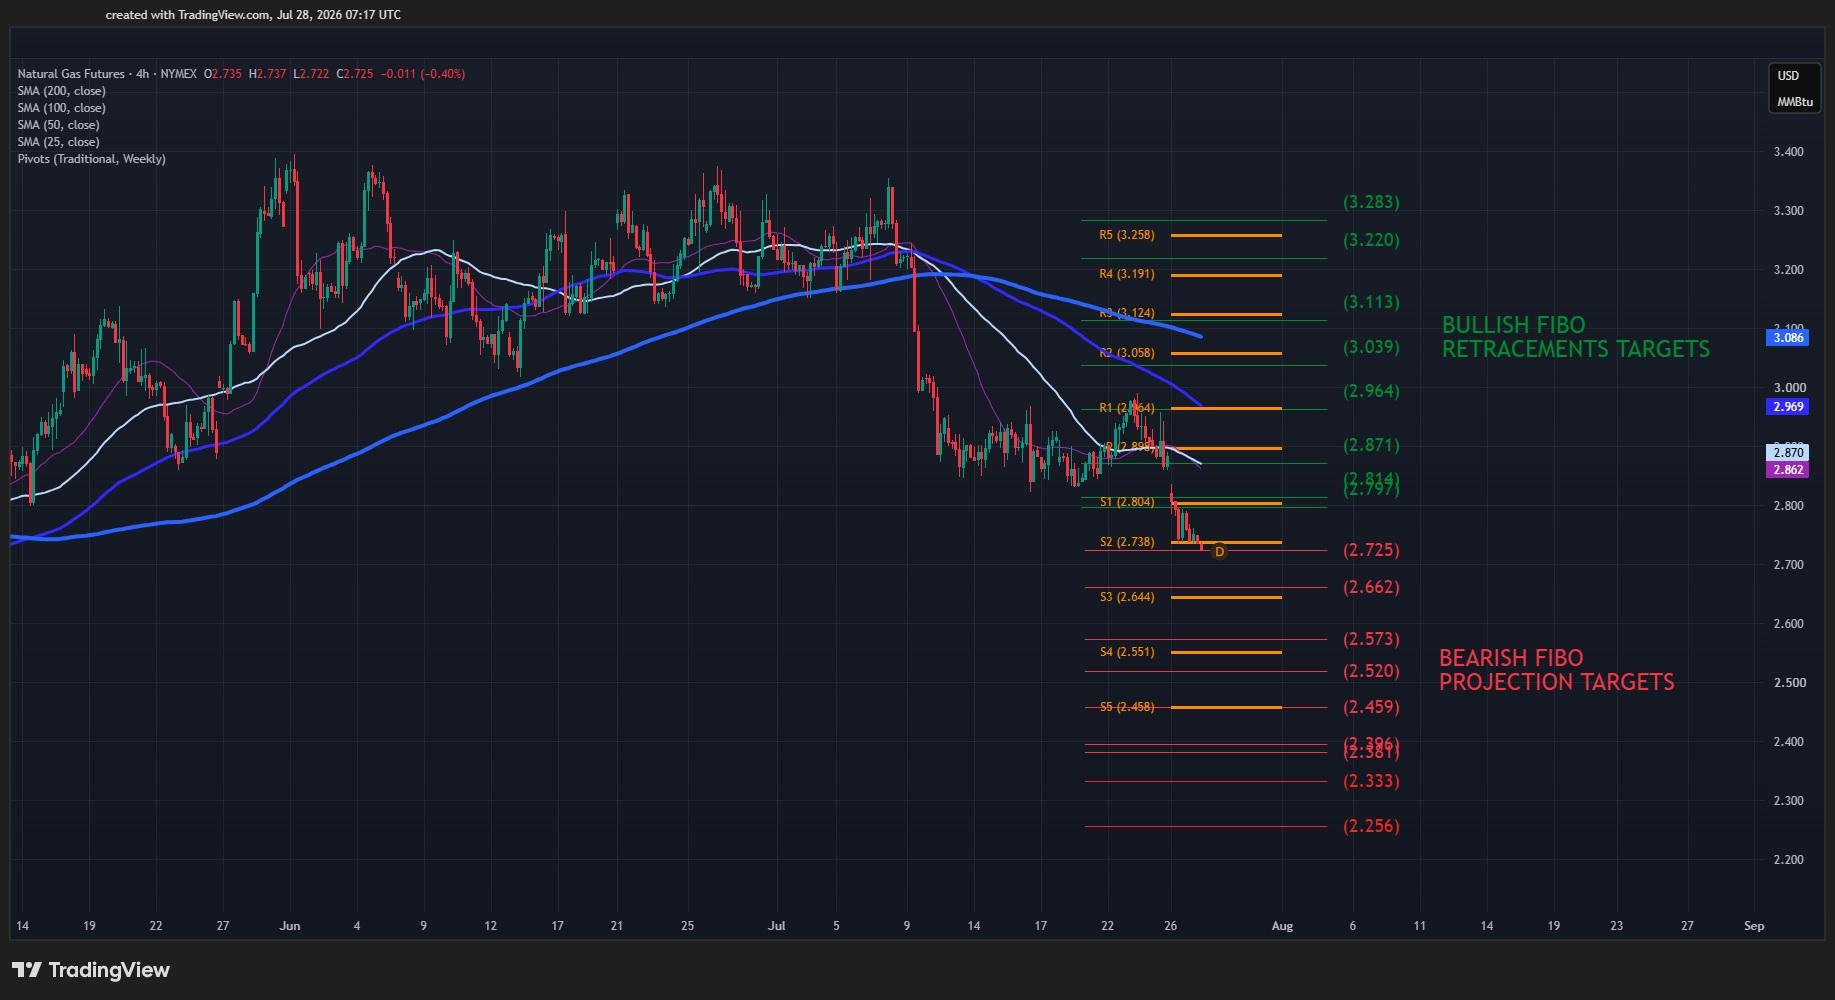The height and width of the screenshot is (1000, 1835).
Task: Click the SMA (200, close) indicator legend
Action: pyautogui.click(x=61, y=91)
